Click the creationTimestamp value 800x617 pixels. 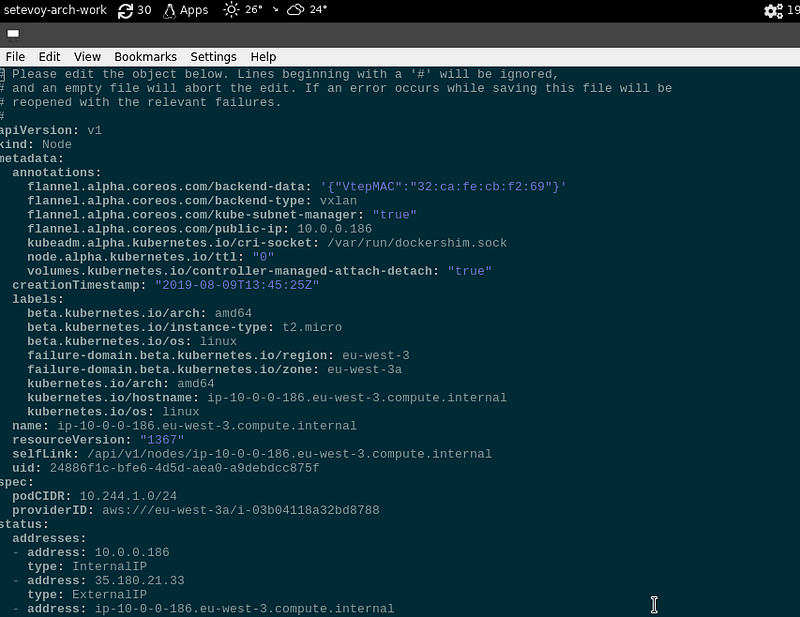pyautogui.click(x=237, y=285)
